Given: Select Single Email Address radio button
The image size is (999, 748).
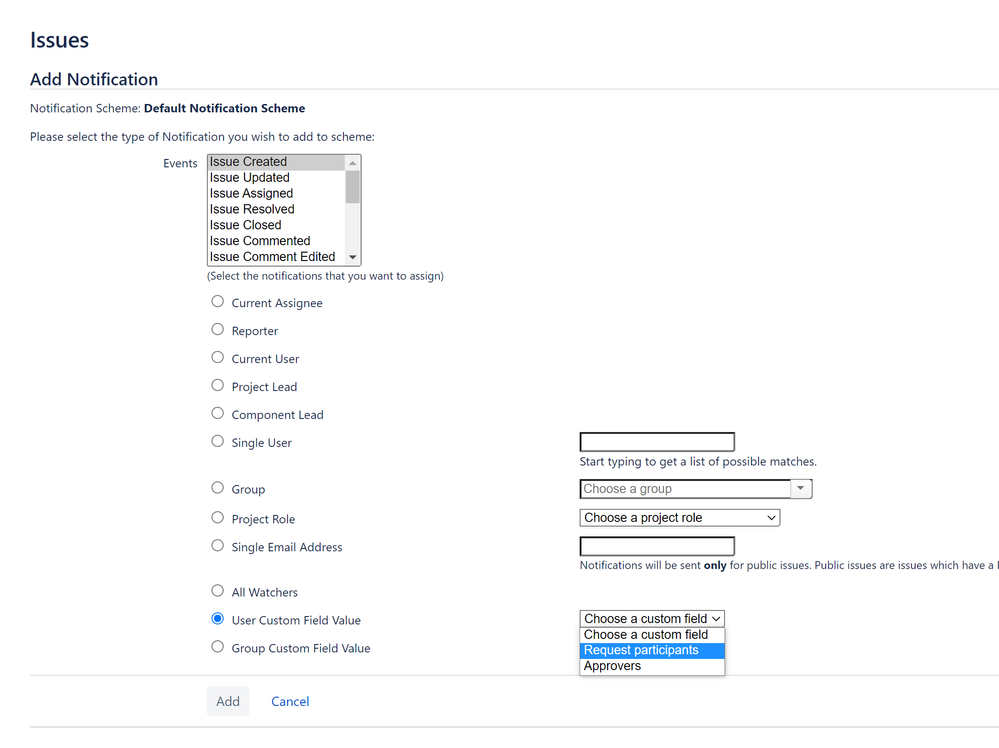Looking at the screenshot, I should click(x=217, y=546).
